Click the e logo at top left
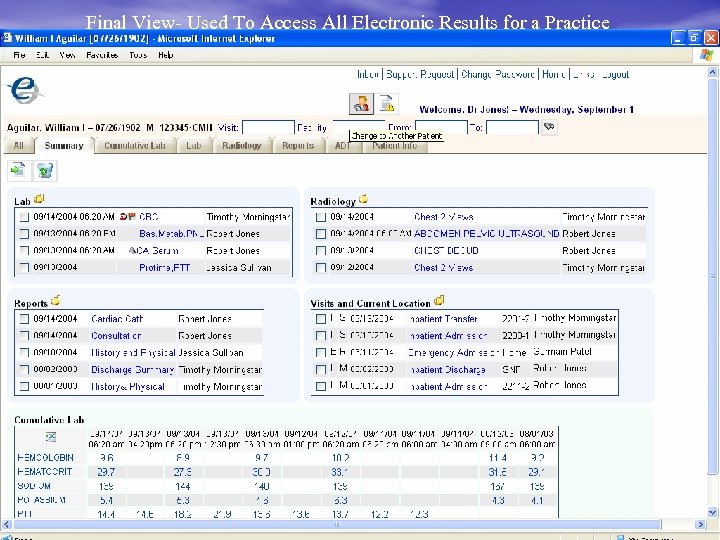 pyautogui.click(x=25, y=90)
